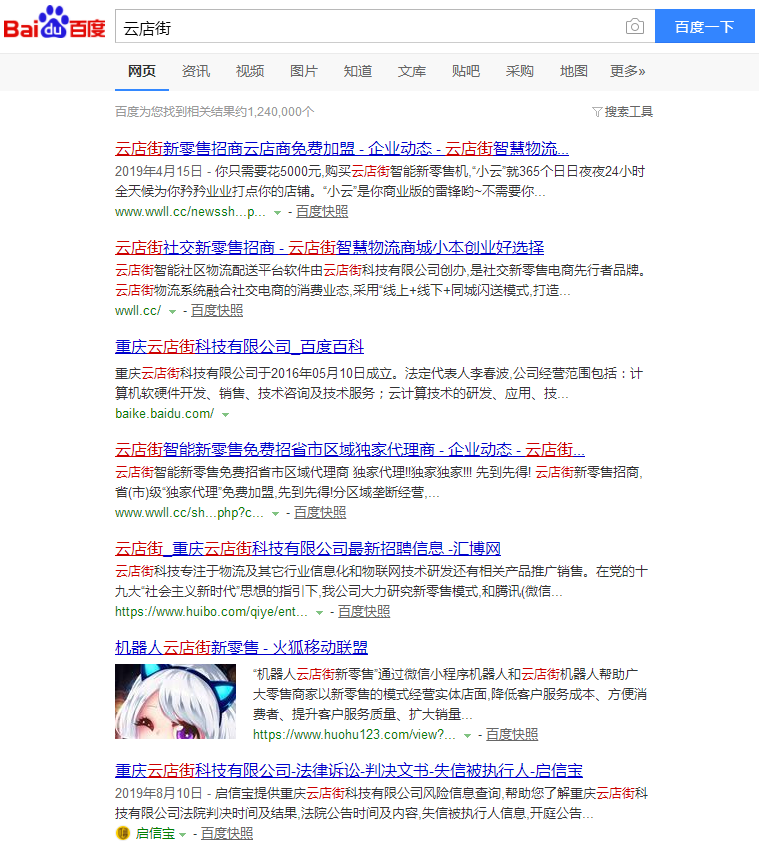759x852 pixels.
Task: Open 机器人云店街新零售 火狐移动联盟 result
Action: point(241,647)
